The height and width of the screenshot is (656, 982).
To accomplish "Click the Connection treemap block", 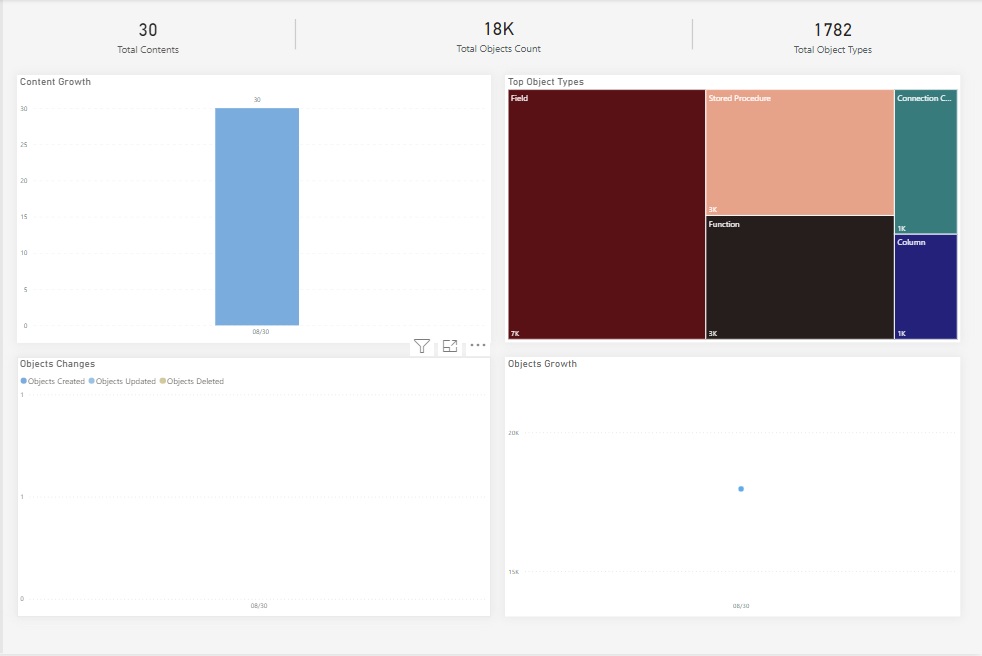I will pyautogui.click(x=925, y=161).
